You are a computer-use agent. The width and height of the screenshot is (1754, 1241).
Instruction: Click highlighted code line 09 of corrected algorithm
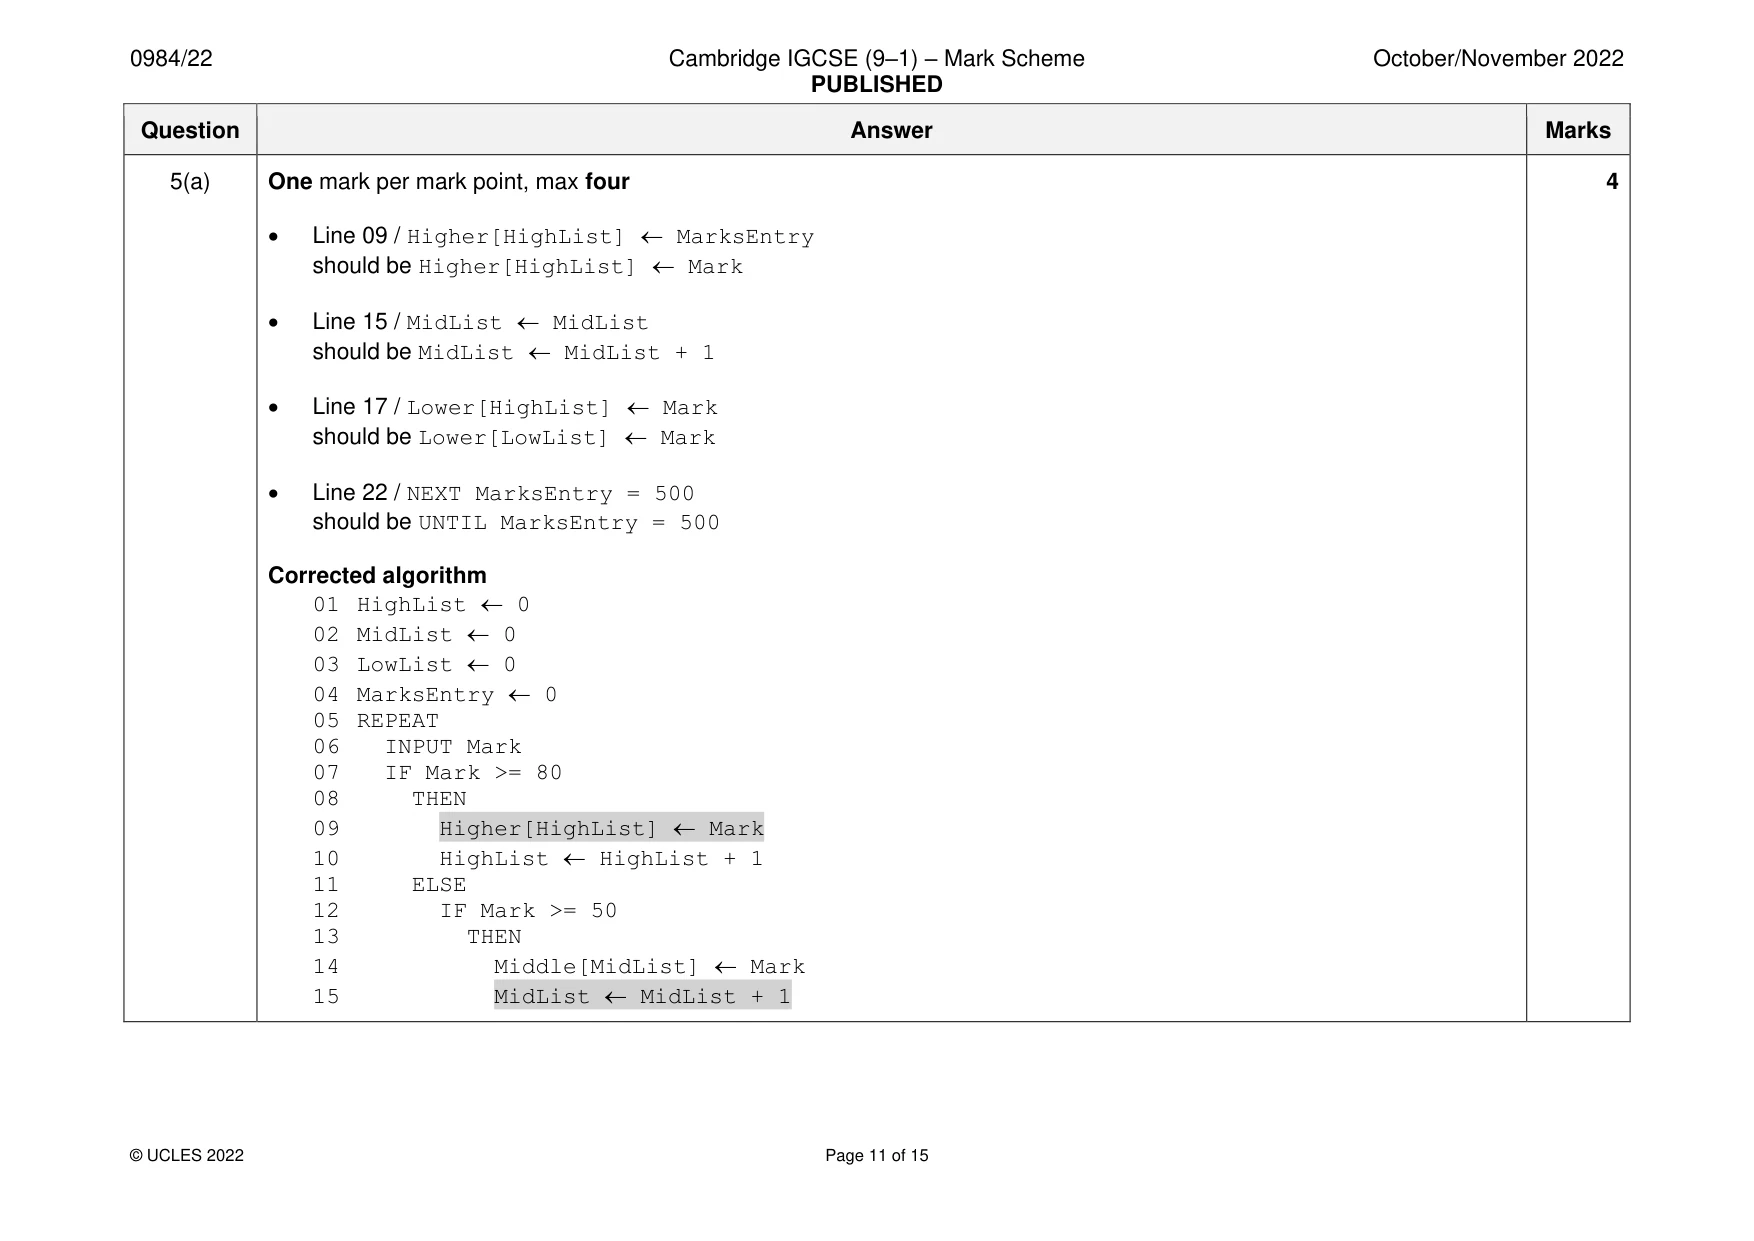pyautogui.click(x=601, y=828)
